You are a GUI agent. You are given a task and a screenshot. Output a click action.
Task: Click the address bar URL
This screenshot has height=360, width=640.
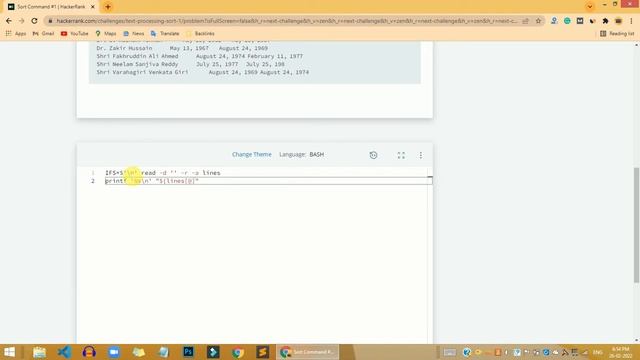pos(286,21)
